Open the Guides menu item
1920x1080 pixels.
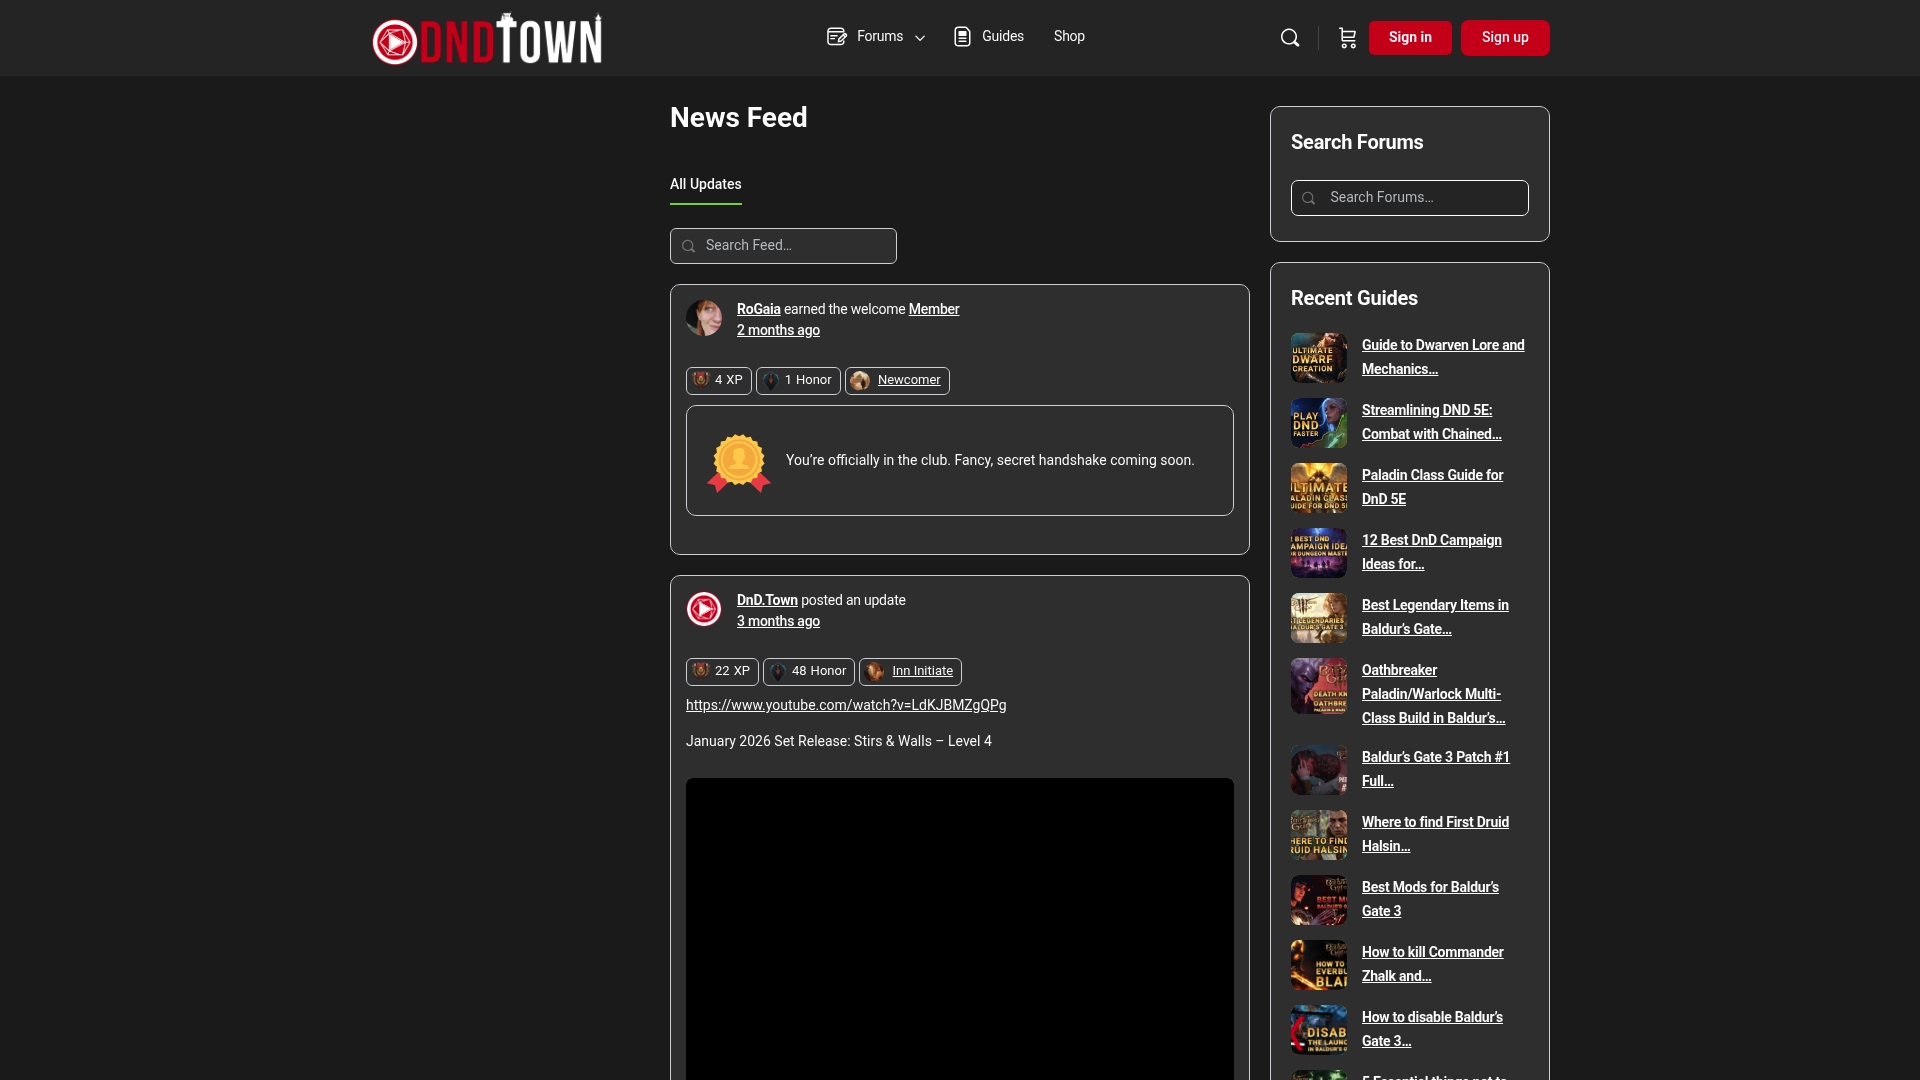(1003, 37)
